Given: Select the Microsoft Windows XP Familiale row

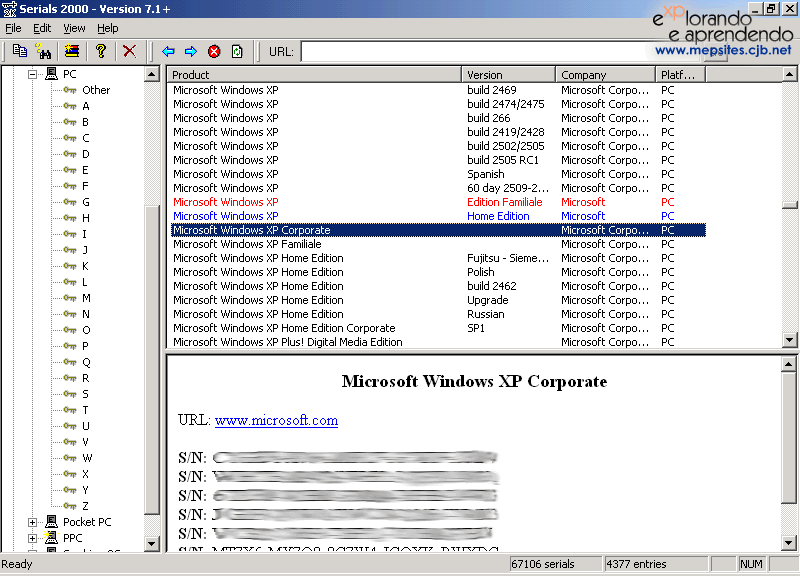Looking at the screenshot, I should coord(438,244).
